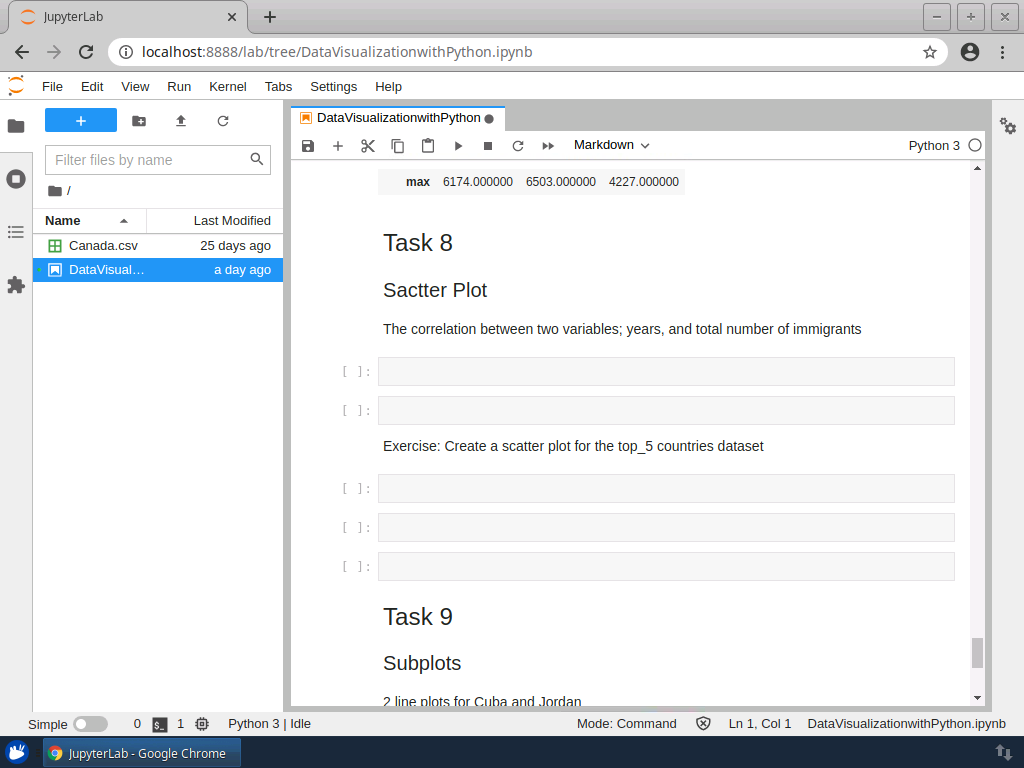
Task: Refresh the file list icon
Action: (223, 121)
